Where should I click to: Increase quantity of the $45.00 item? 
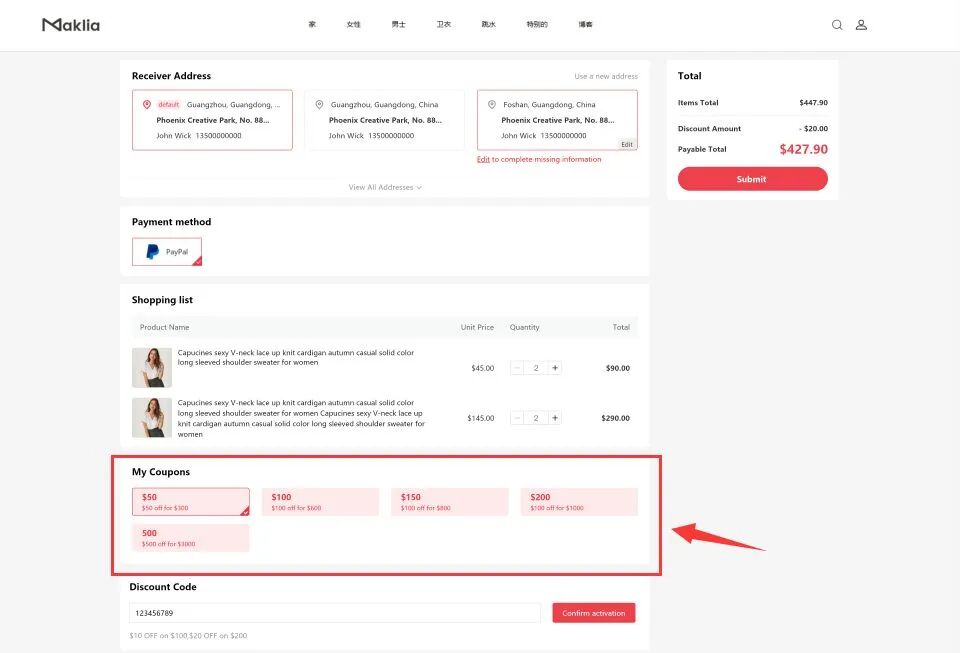pos(555,368)
